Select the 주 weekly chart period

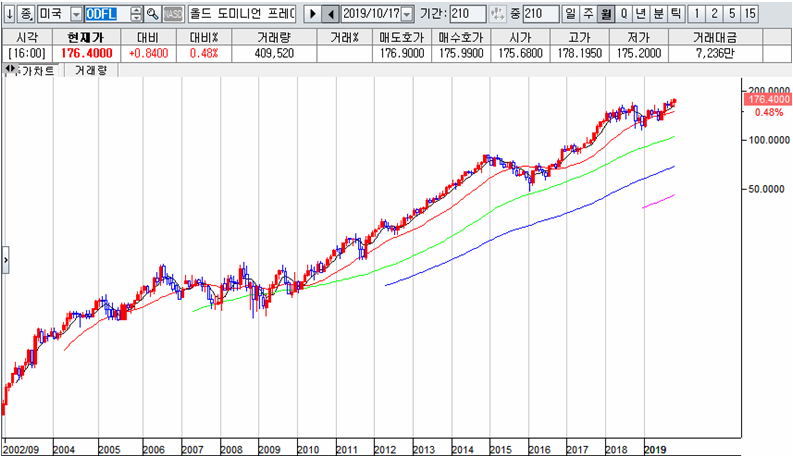pos(588,14)
